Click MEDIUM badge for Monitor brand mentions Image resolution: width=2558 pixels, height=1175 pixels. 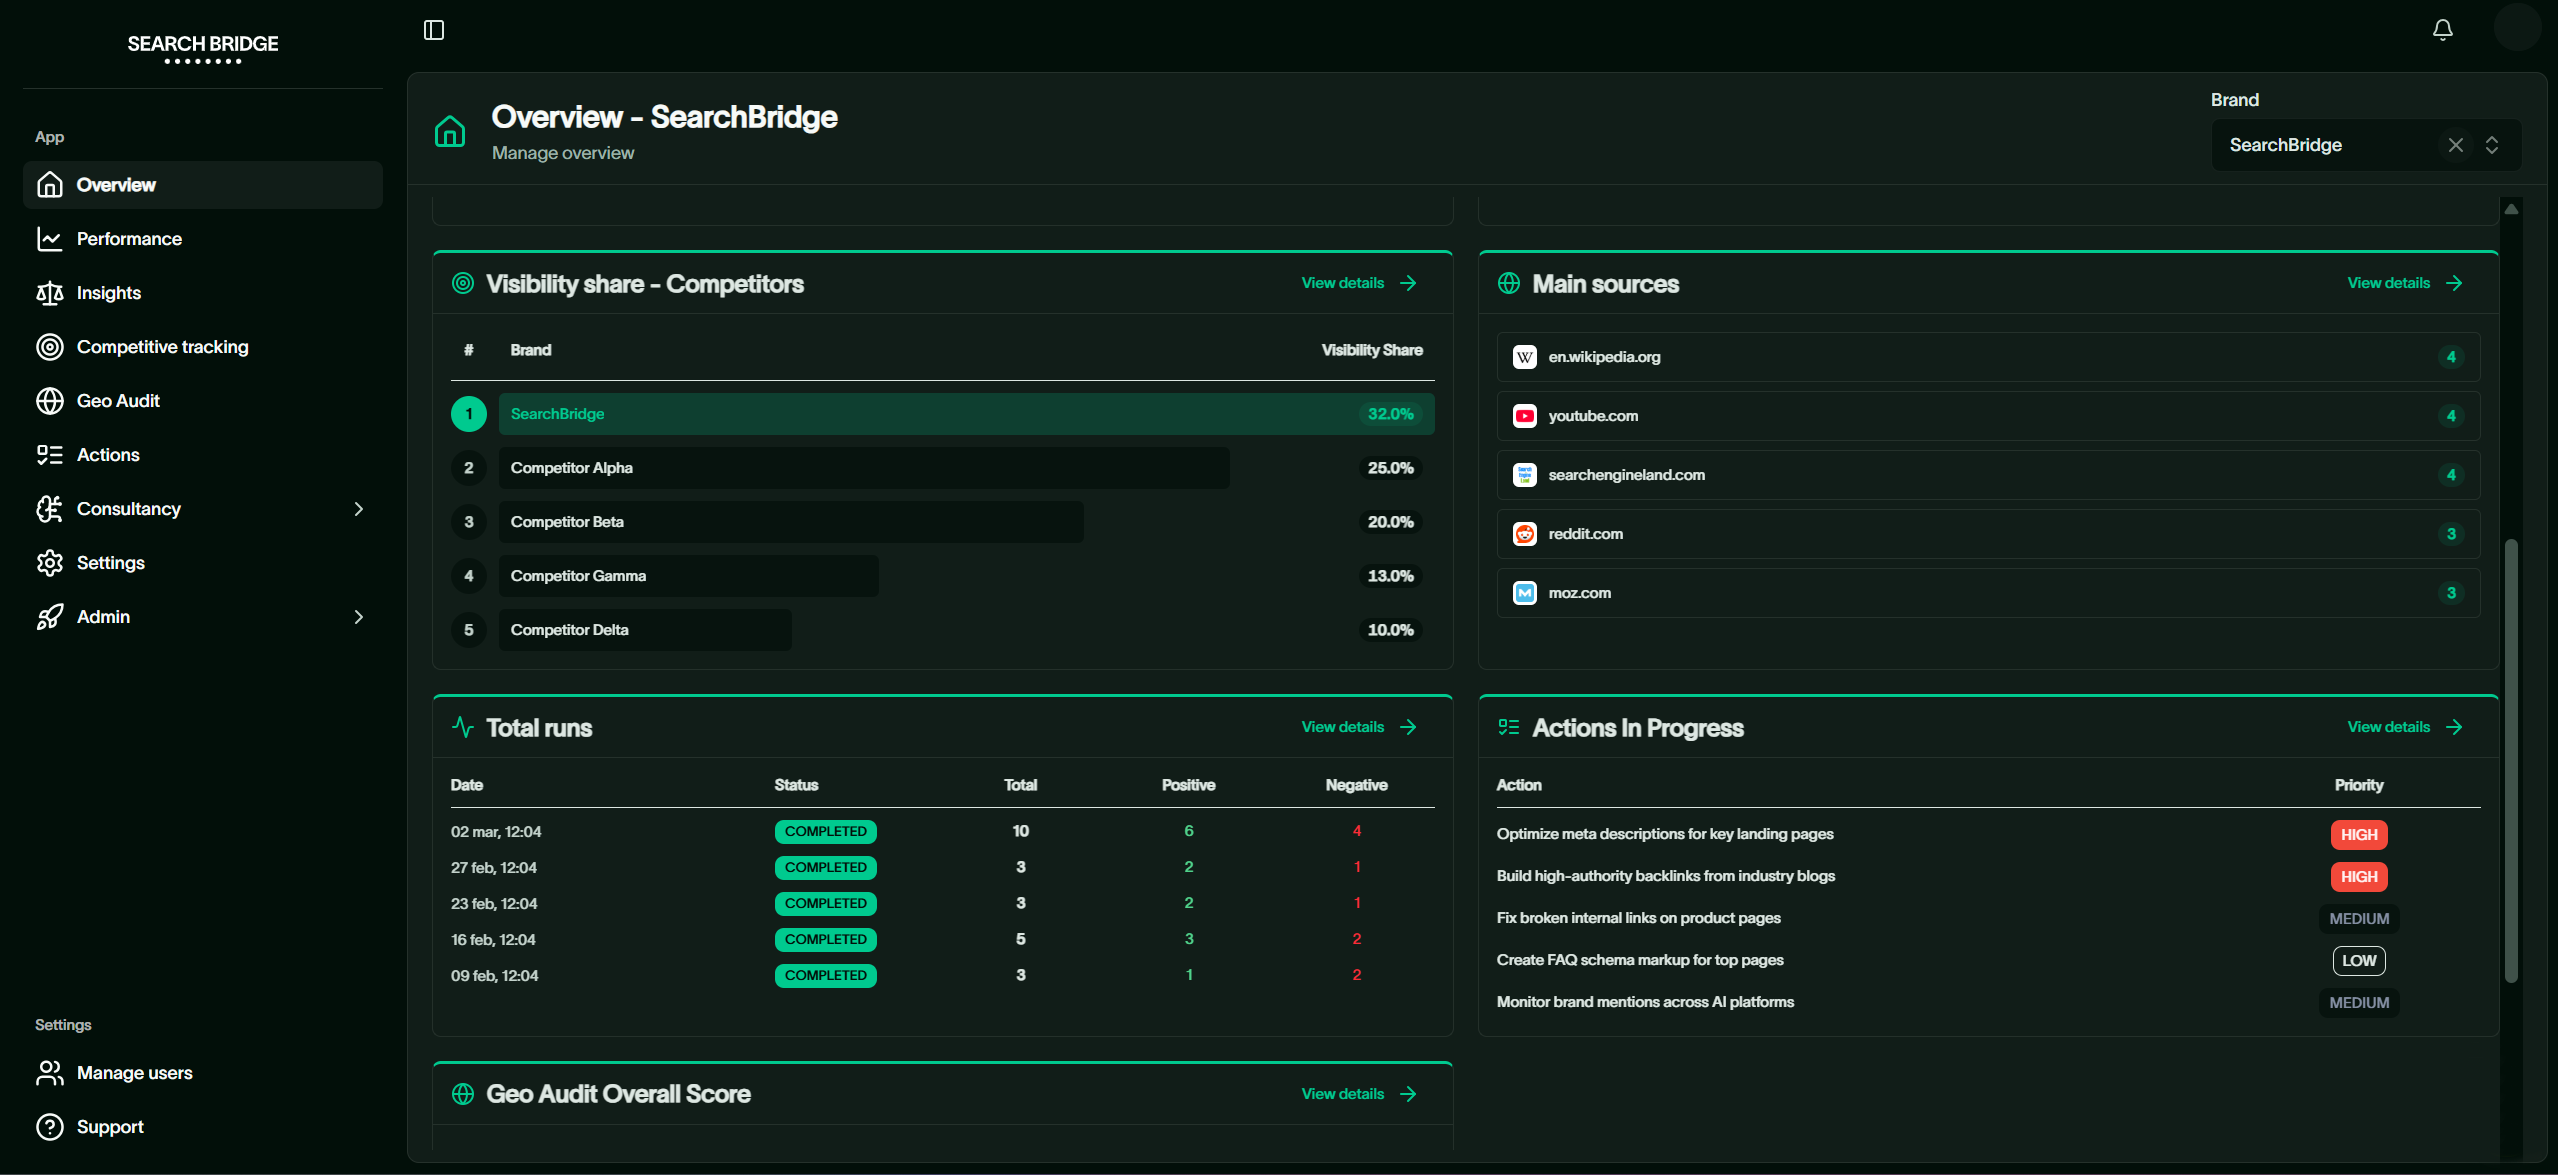pyautogui.click(x=2359, y=1003)
